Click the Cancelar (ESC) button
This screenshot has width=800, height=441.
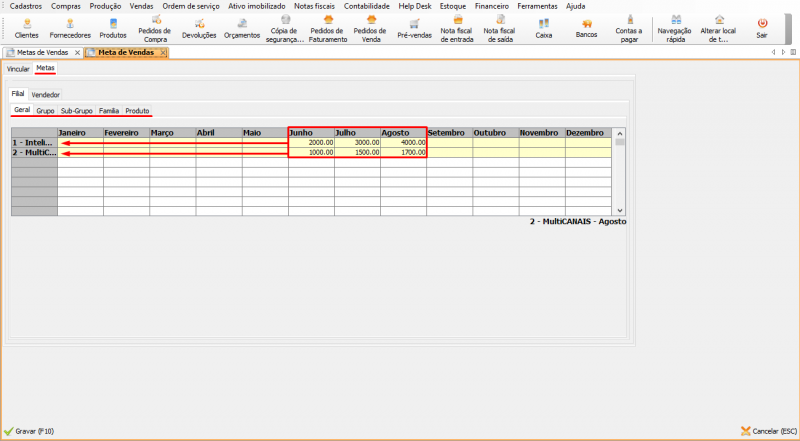coord(768,432)
